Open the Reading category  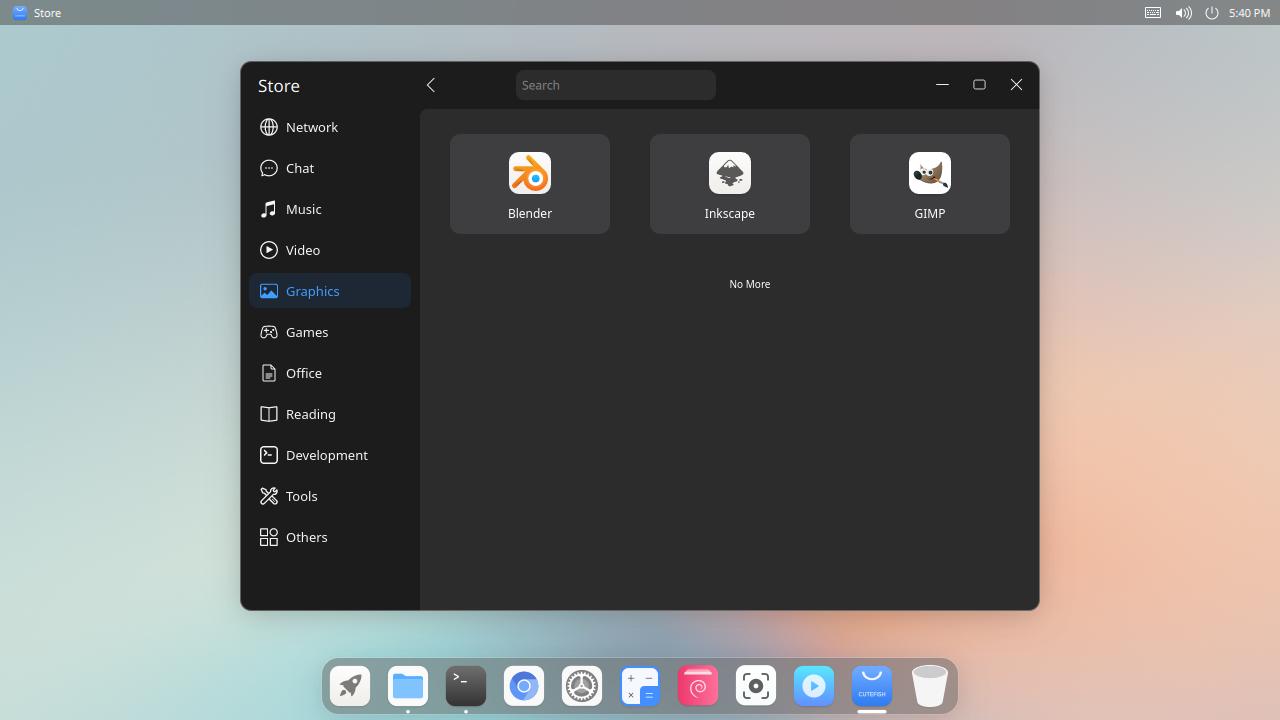(330, 414)
